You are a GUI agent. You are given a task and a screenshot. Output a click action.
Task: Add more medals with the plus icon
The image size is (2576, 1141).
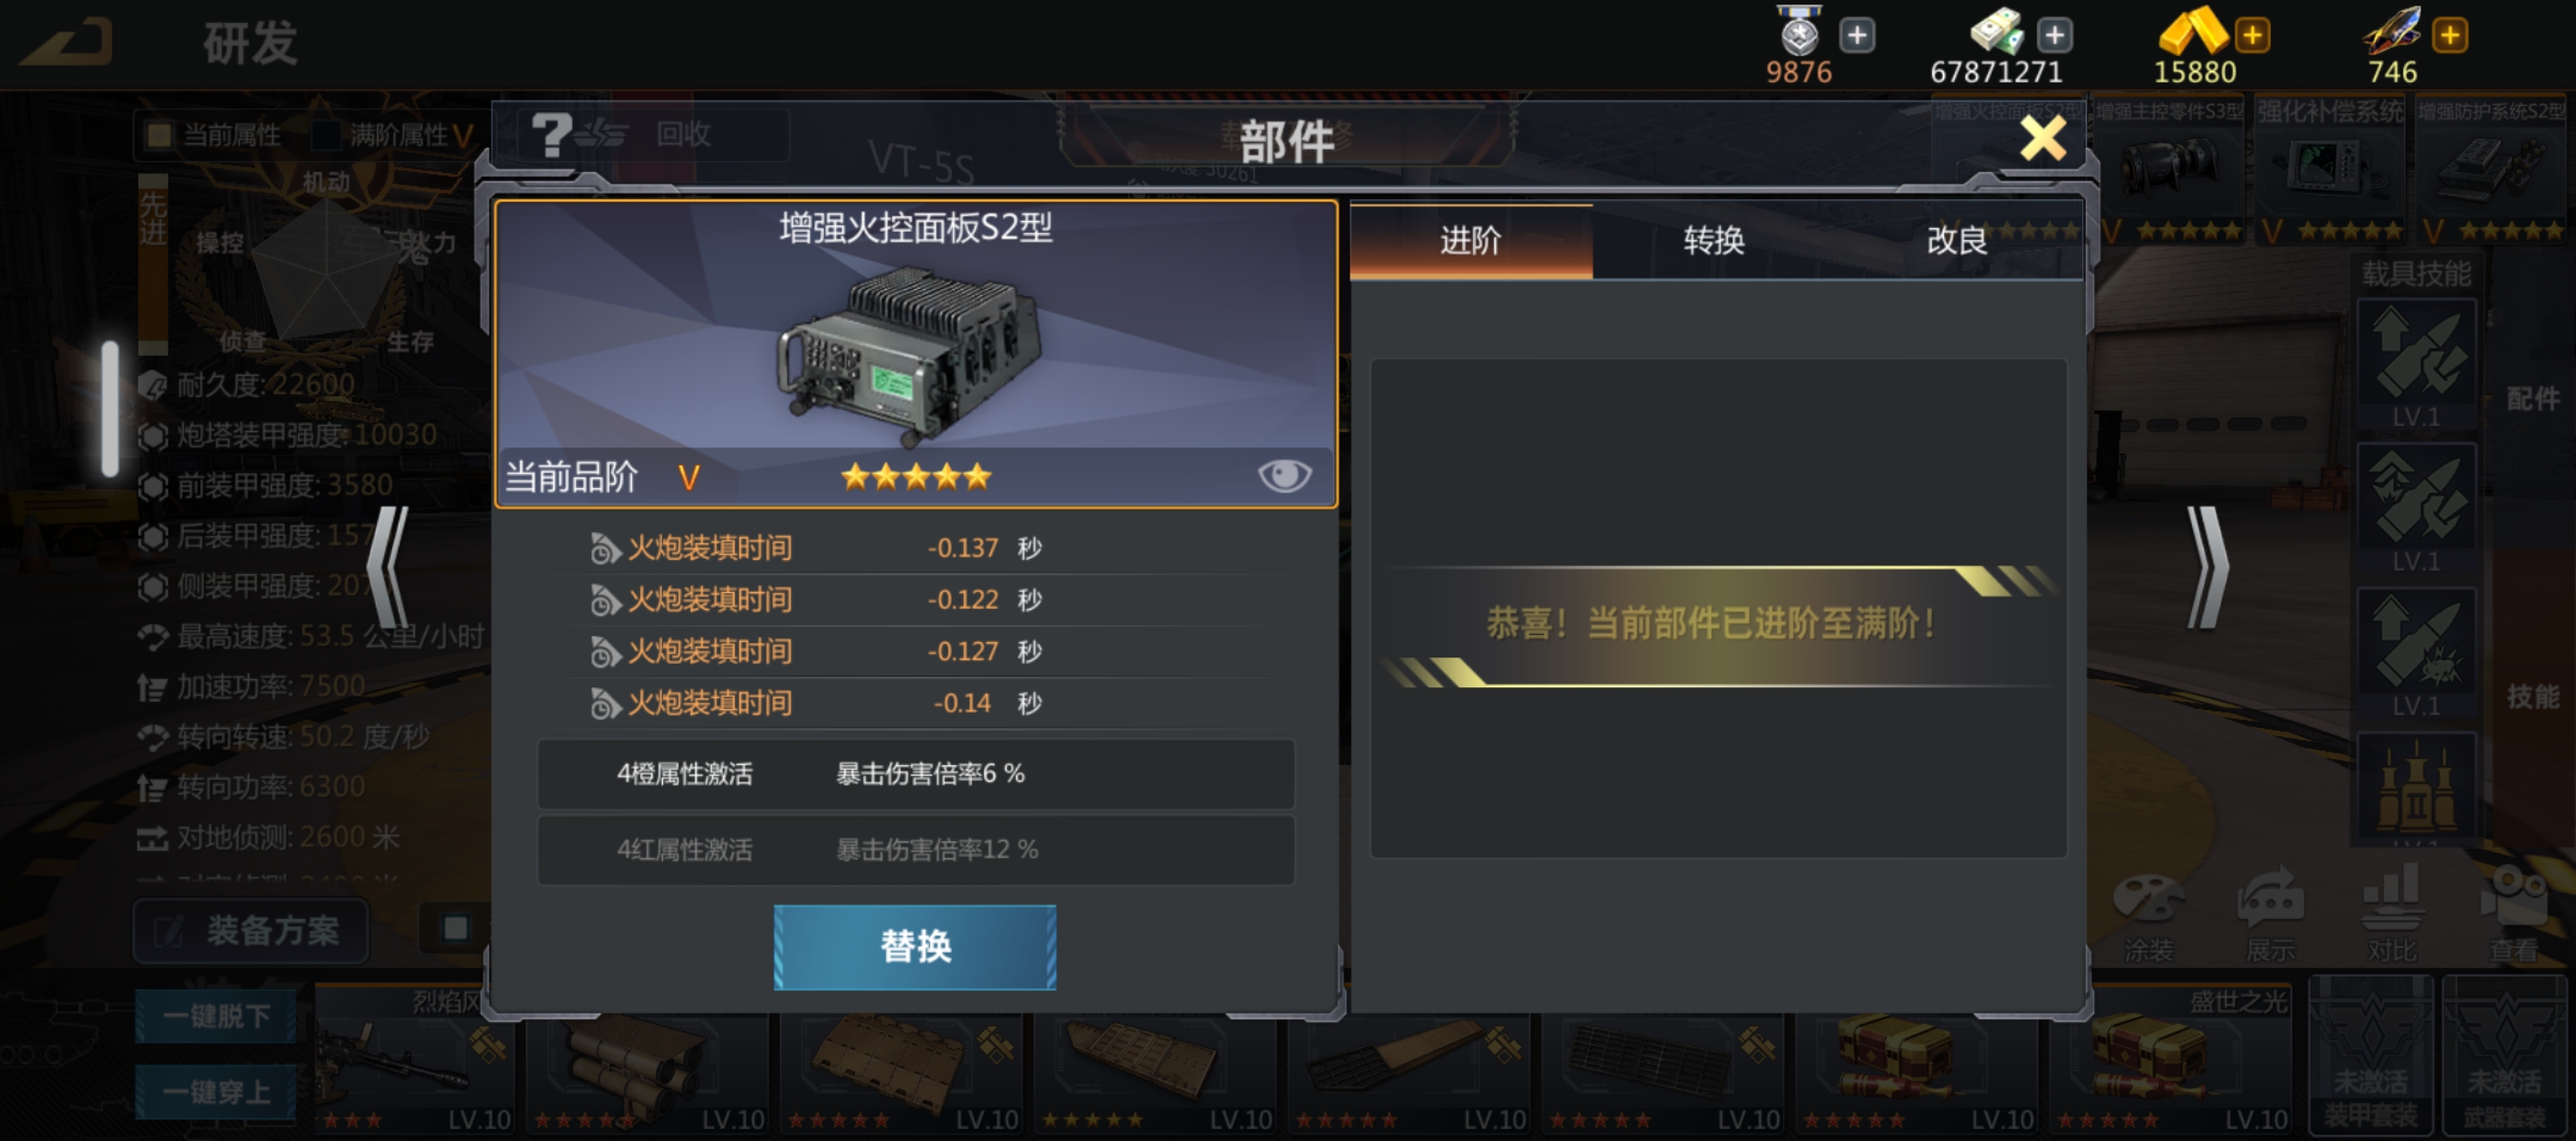point(1857,36)
